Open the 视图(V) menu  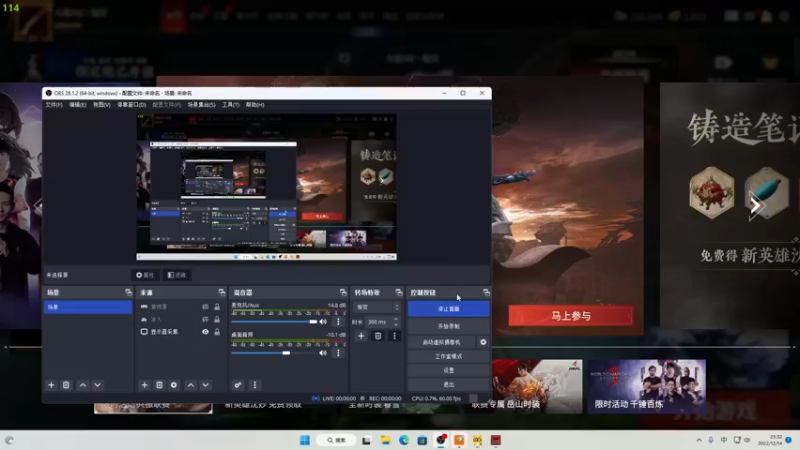point(102,105)
